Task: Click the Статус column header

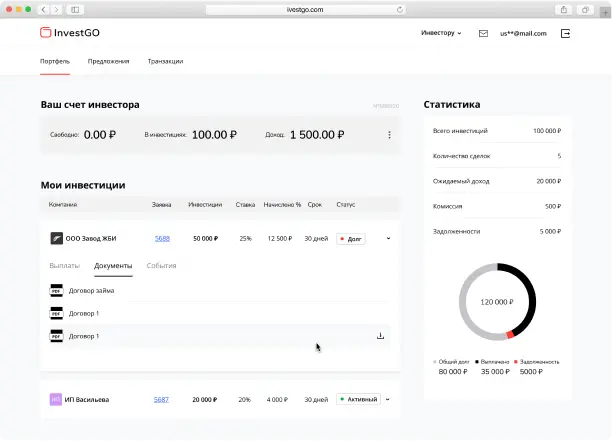Action: coord(346,204)
